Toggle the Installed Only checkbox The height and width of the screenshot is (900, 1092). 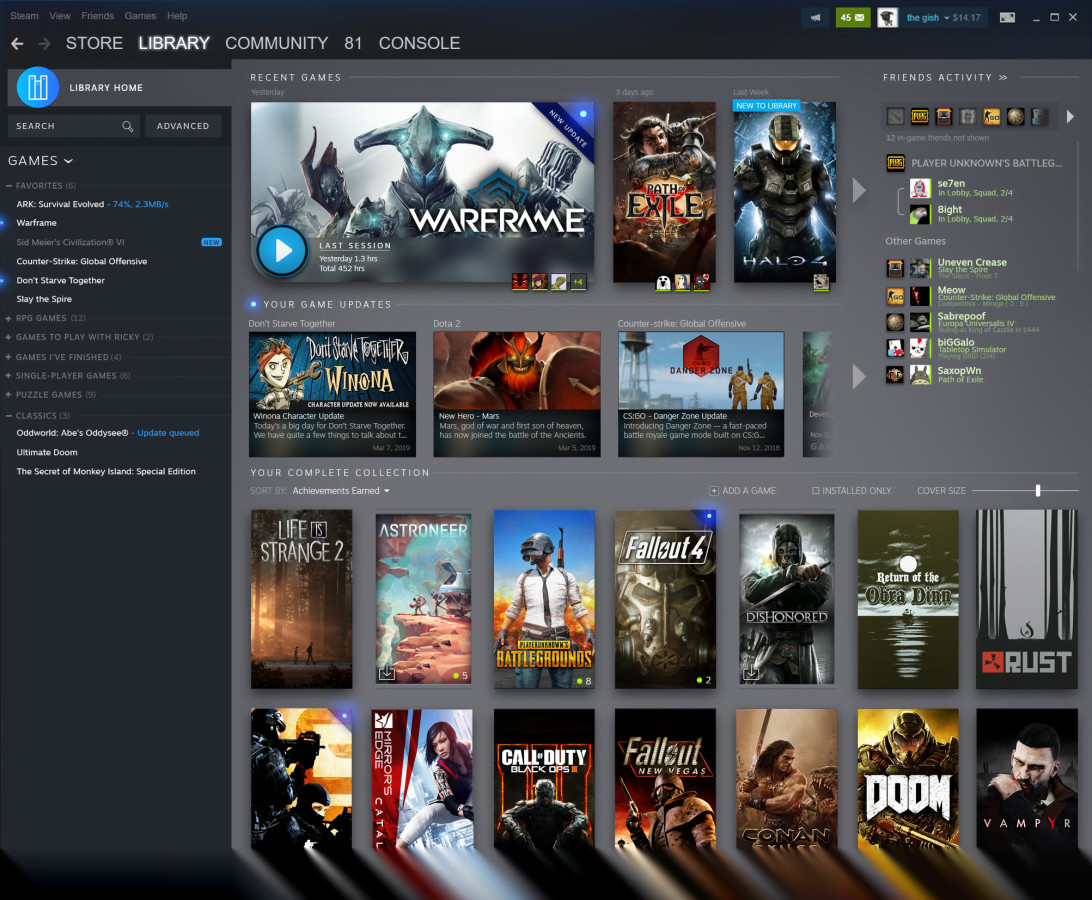pyautogui.click(x=816, y=491)
